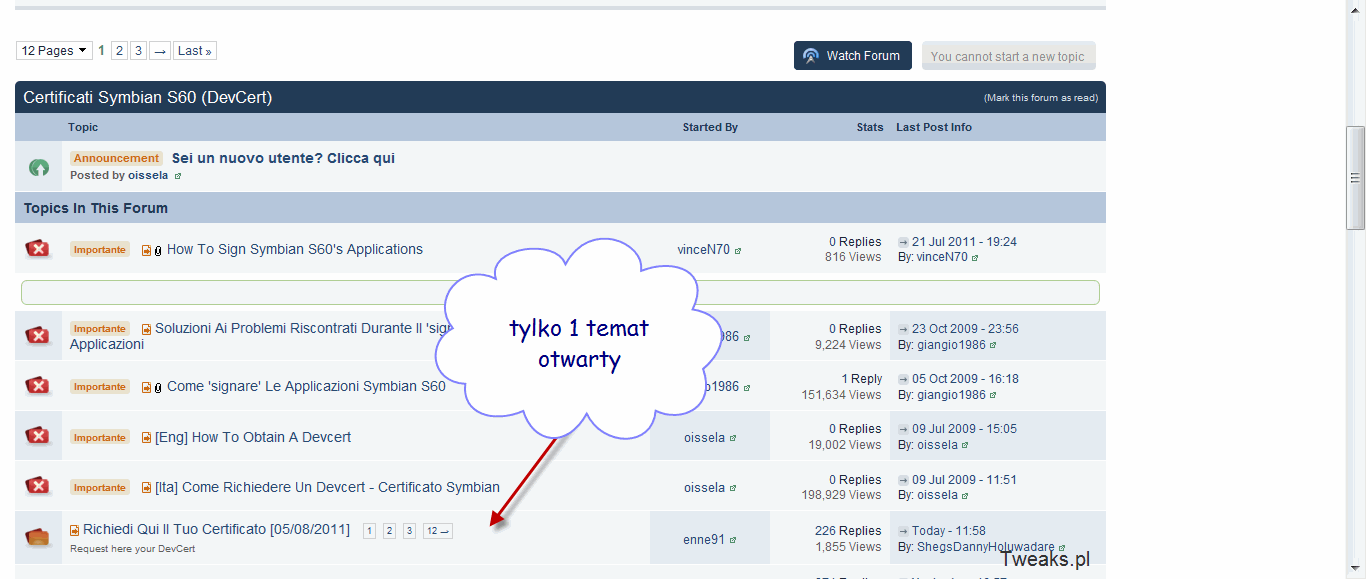Screen dimensions: 1366x579
Task: Click the Watch Forum button
Action: point(853,56)
